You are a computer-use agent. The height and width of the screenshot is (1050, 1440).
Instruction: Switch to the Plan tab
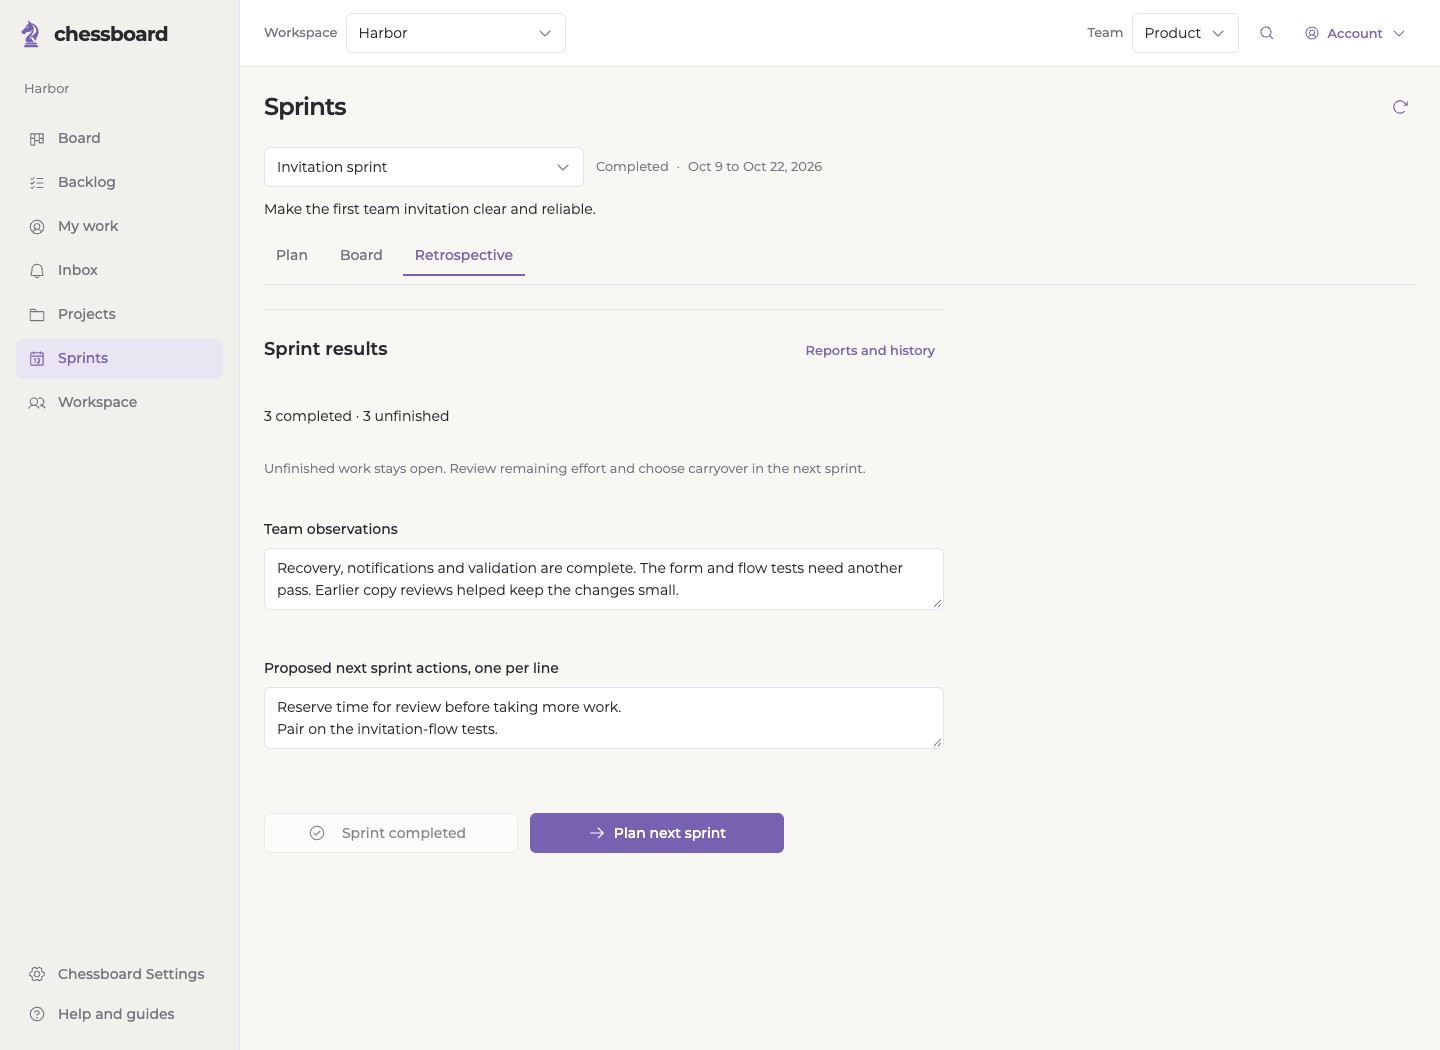click(x=292, y=255)
